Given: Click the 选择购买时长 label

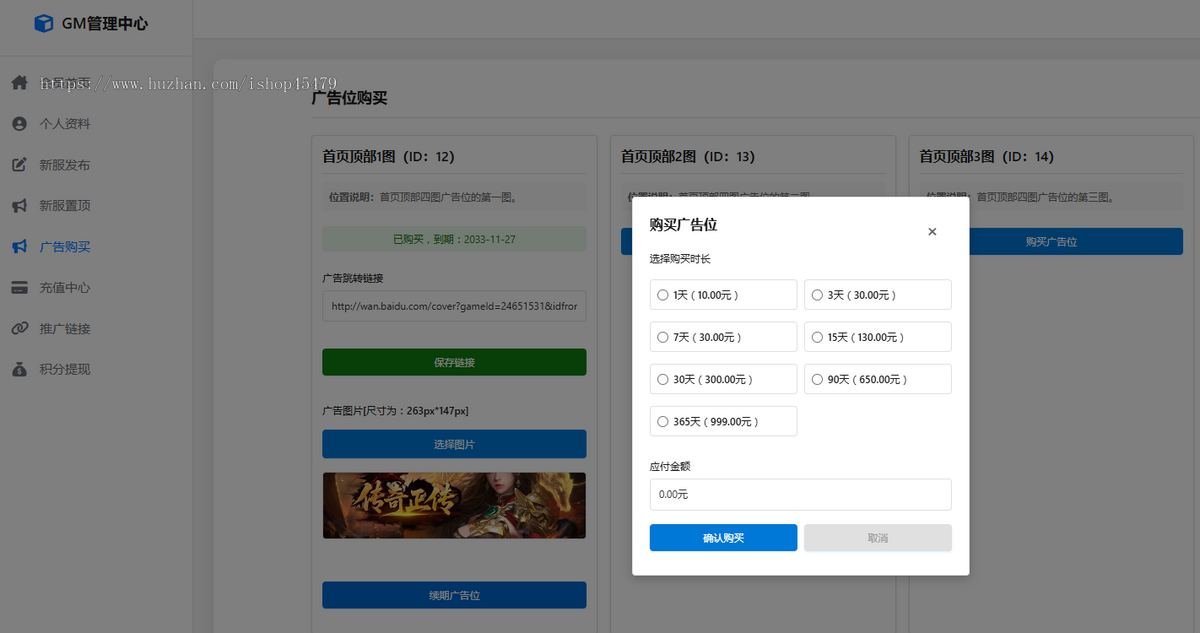Looking at the screenshot, I should (x=680, y=259).
